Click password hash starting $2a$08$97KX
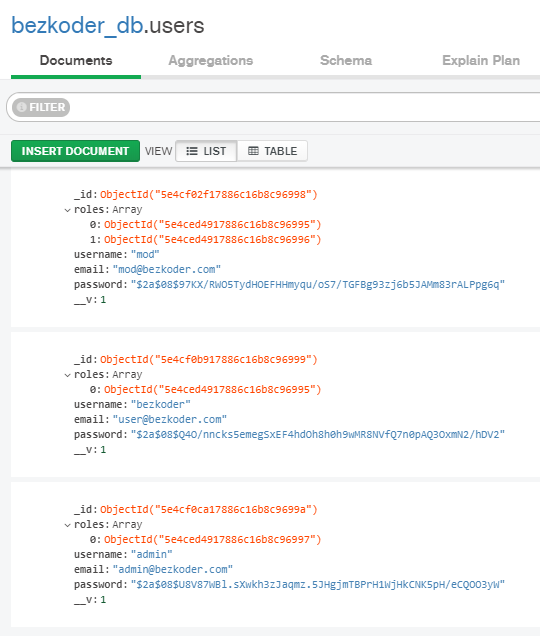The width and height of the screenshot is (540, 636). [318, 285]
